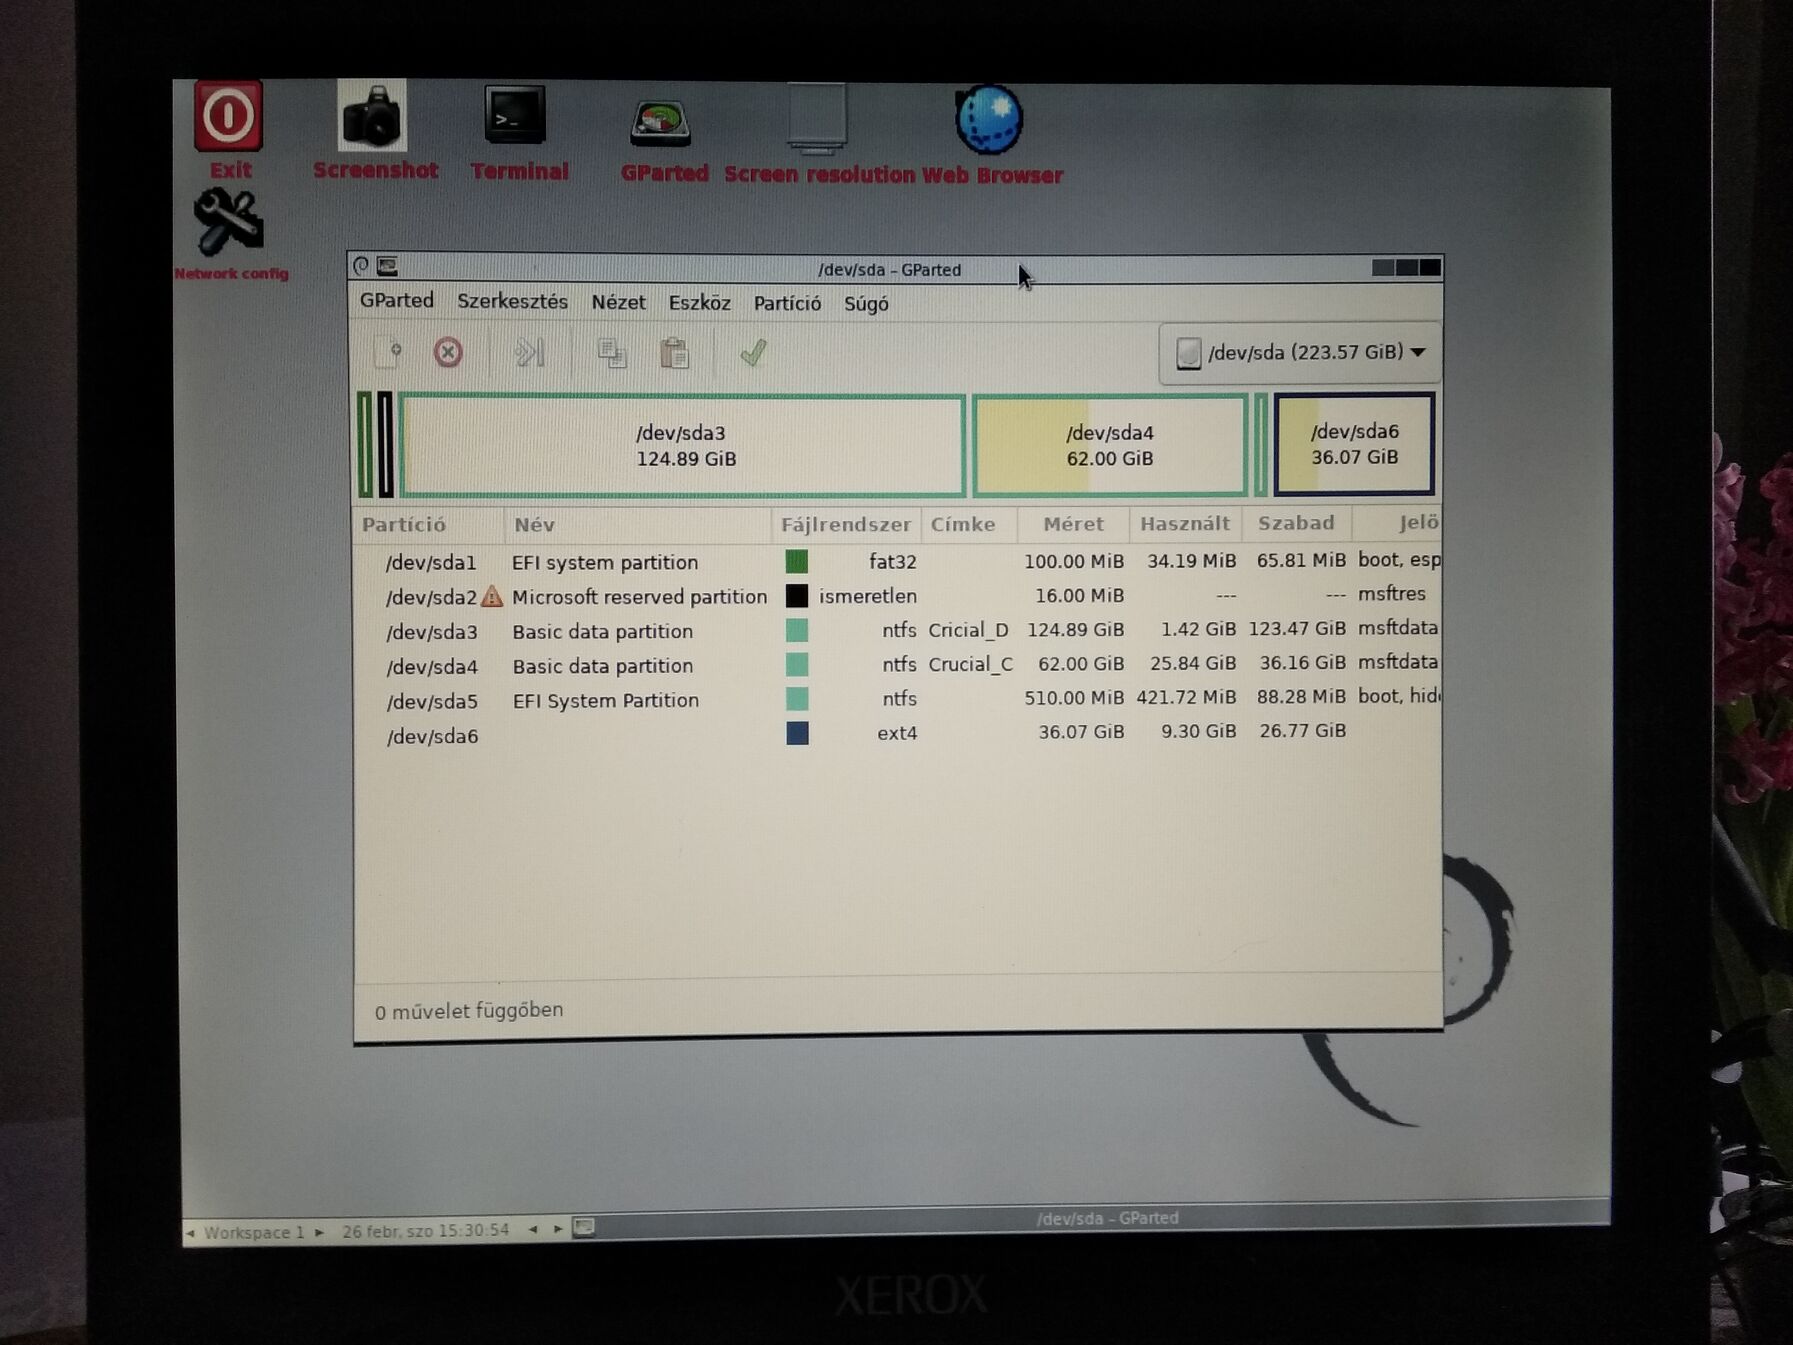Screen dimensions: 1793x1345
Task: Open the Screen resolution desktop icon
Action: point(817,121)
